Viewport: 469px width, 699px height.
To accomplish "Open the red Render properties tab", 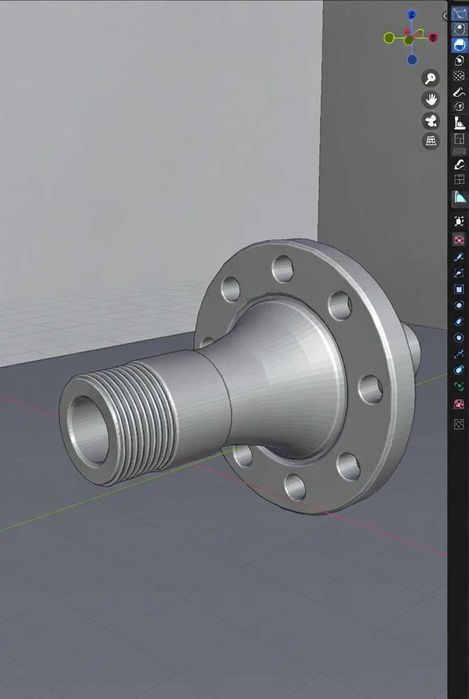I will click(x=459, y=240).
